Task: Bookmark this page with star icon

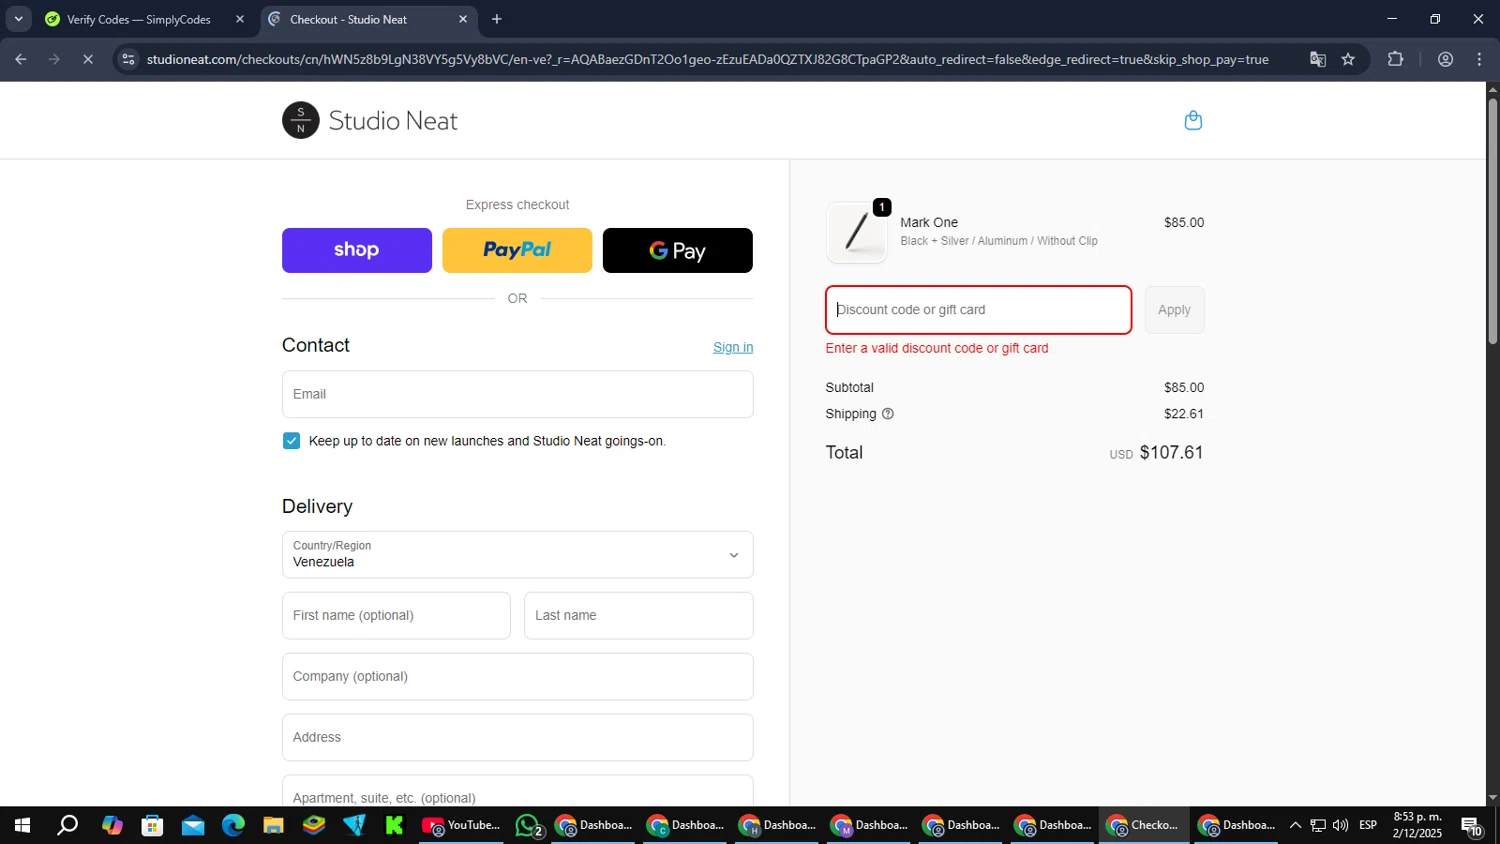Action: coord(1348,59)
